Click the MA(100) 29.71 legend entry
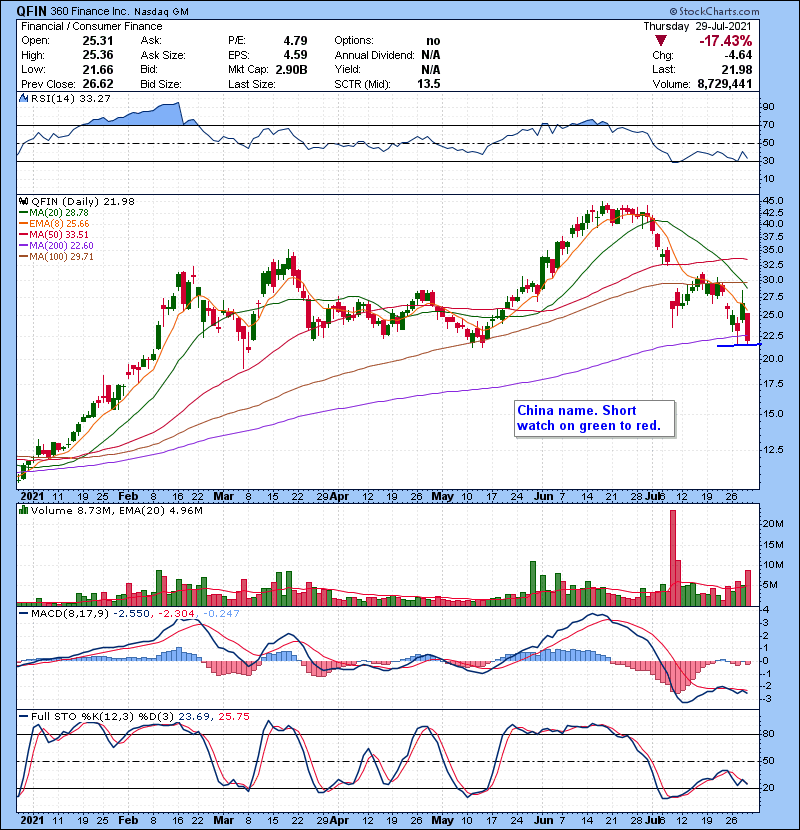This screenshot has height=830, width=800. click(56, 257)
